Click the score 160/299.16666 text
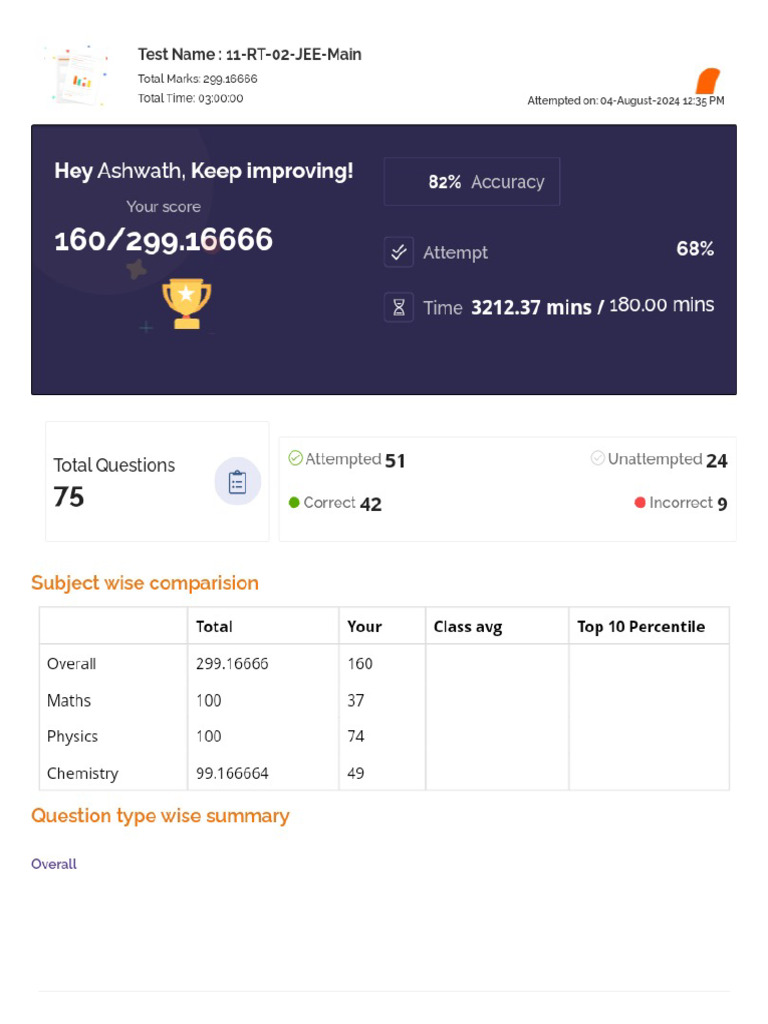This screenshot has width=768, height=1024. coord(163,240)
